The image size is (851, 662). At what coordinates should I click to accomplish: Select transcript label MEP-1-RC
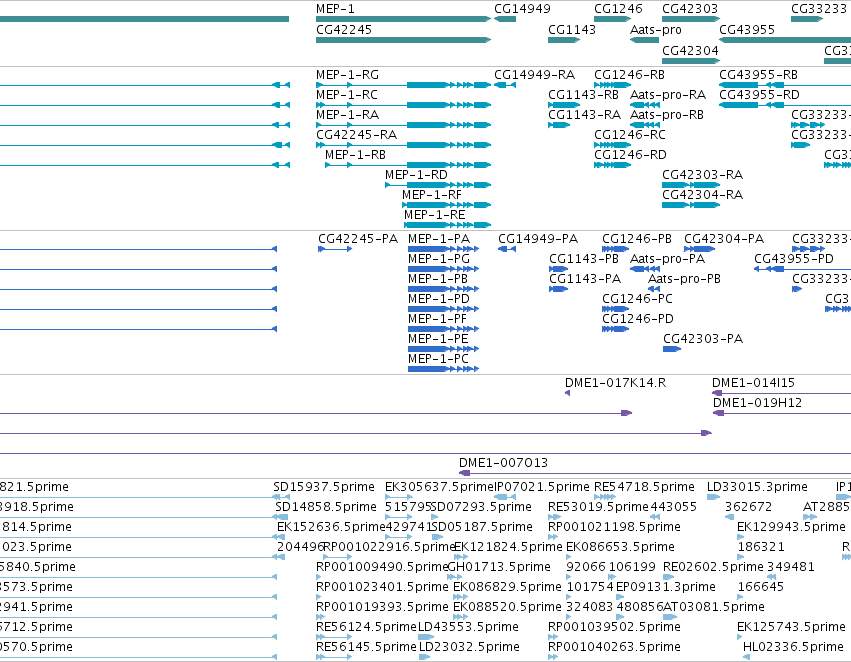click(347, 95)
